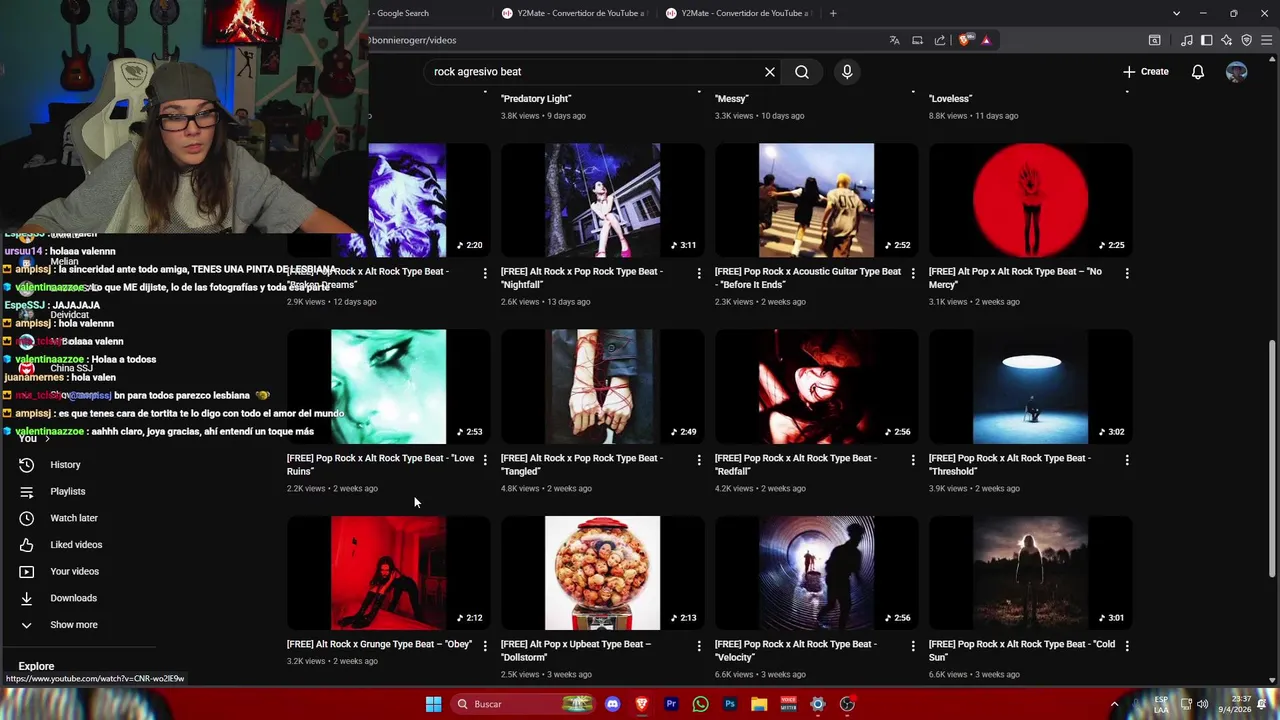Open the tab search dropdown arrow
The image size is (1280, 720).
pos(1176,13)
